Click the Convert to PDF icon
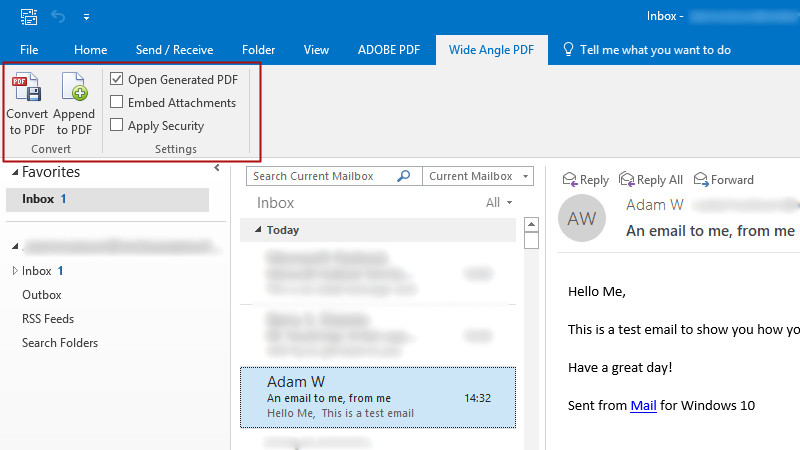Screen dimensions: 800x450 27,89
